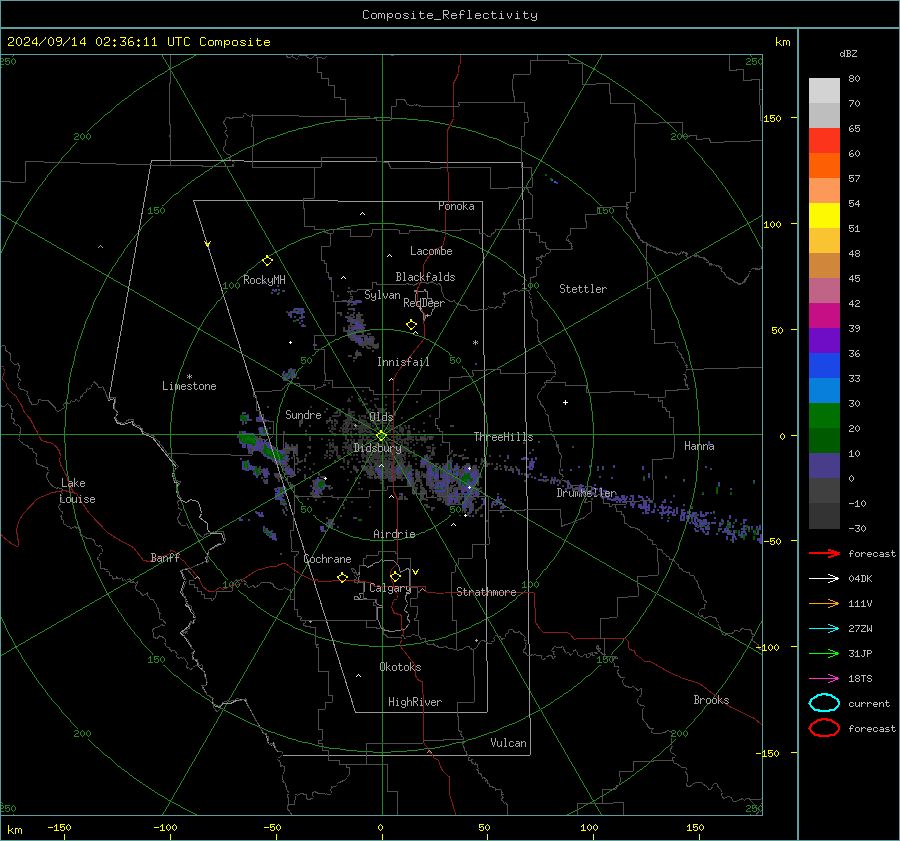Click the cyan current ellipse legend icon

(x=824, y=703)
